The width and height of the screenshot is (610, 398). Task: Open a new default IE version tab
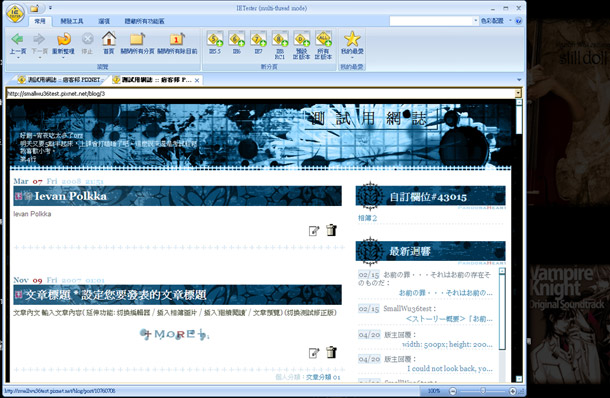[301, 39]
